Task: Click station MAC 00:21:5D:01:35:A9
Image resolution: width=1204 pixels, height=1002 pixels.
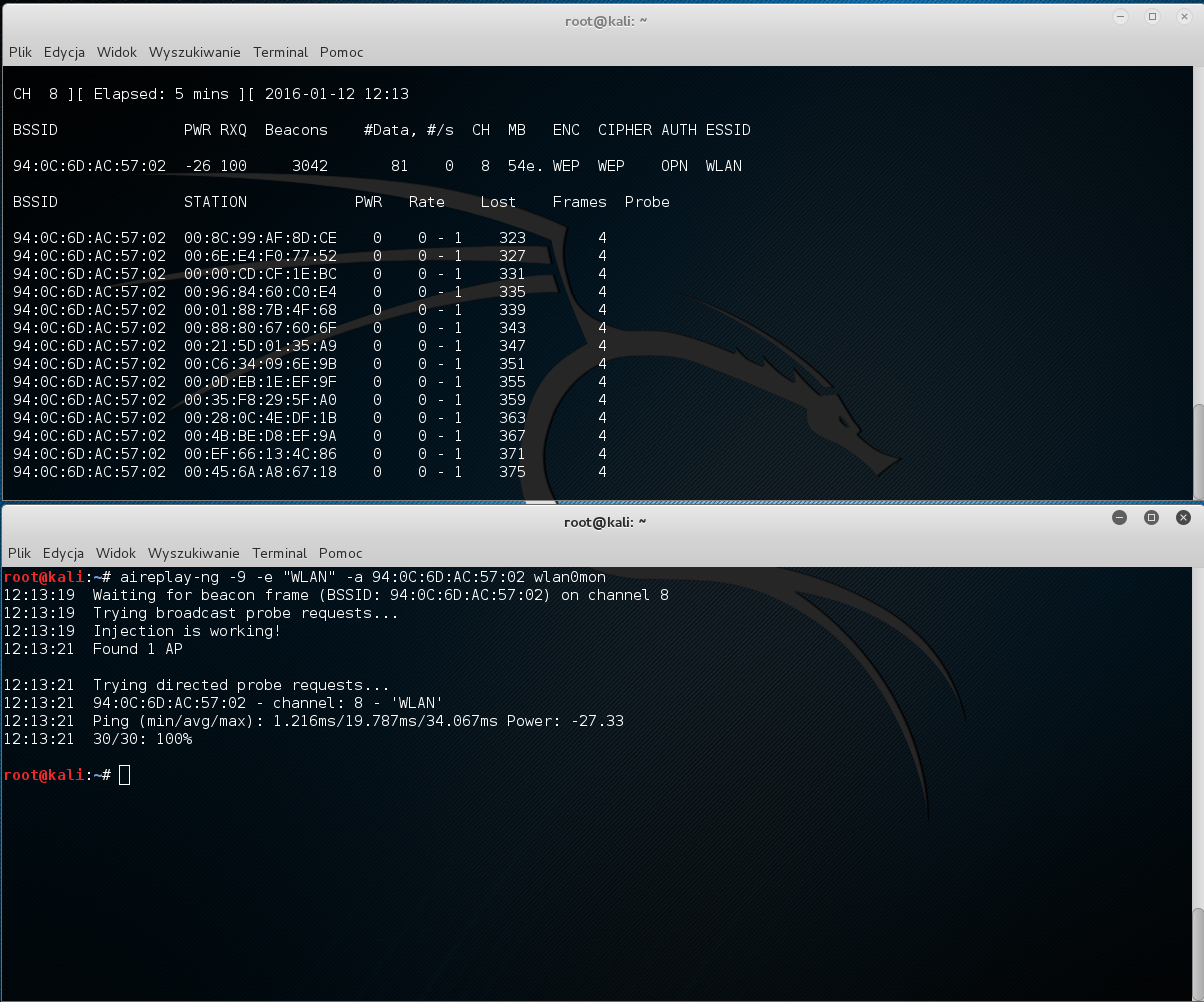Action: click(x=260, y=346)
